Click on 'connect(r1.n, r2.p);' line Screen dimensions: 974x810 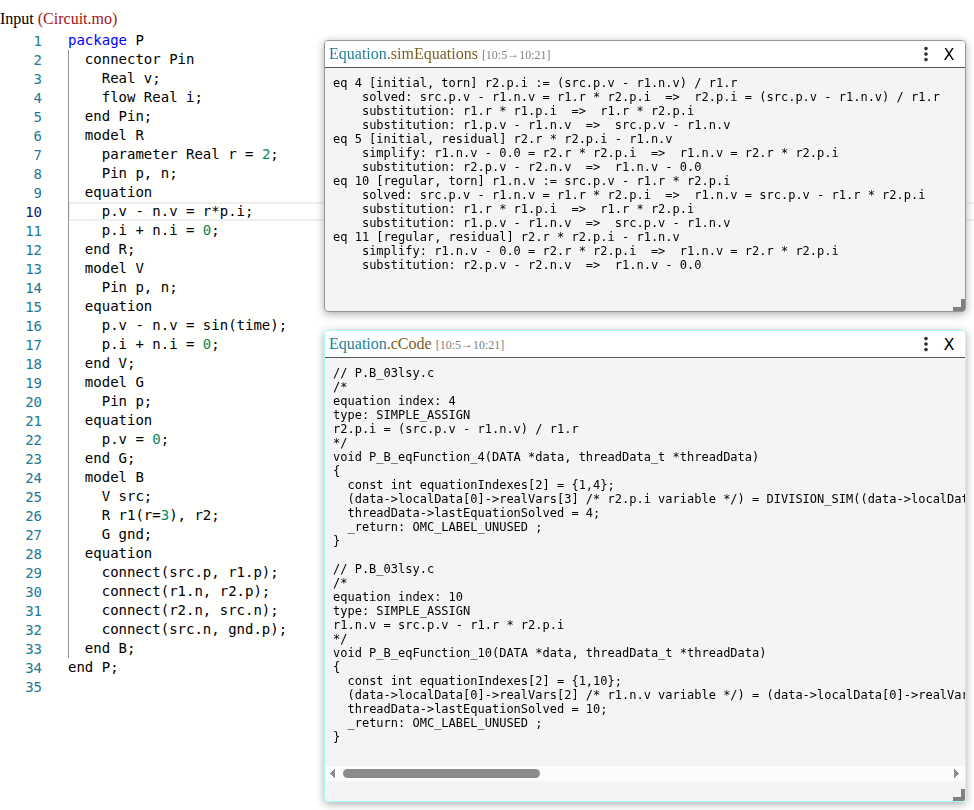coord(185,591)
